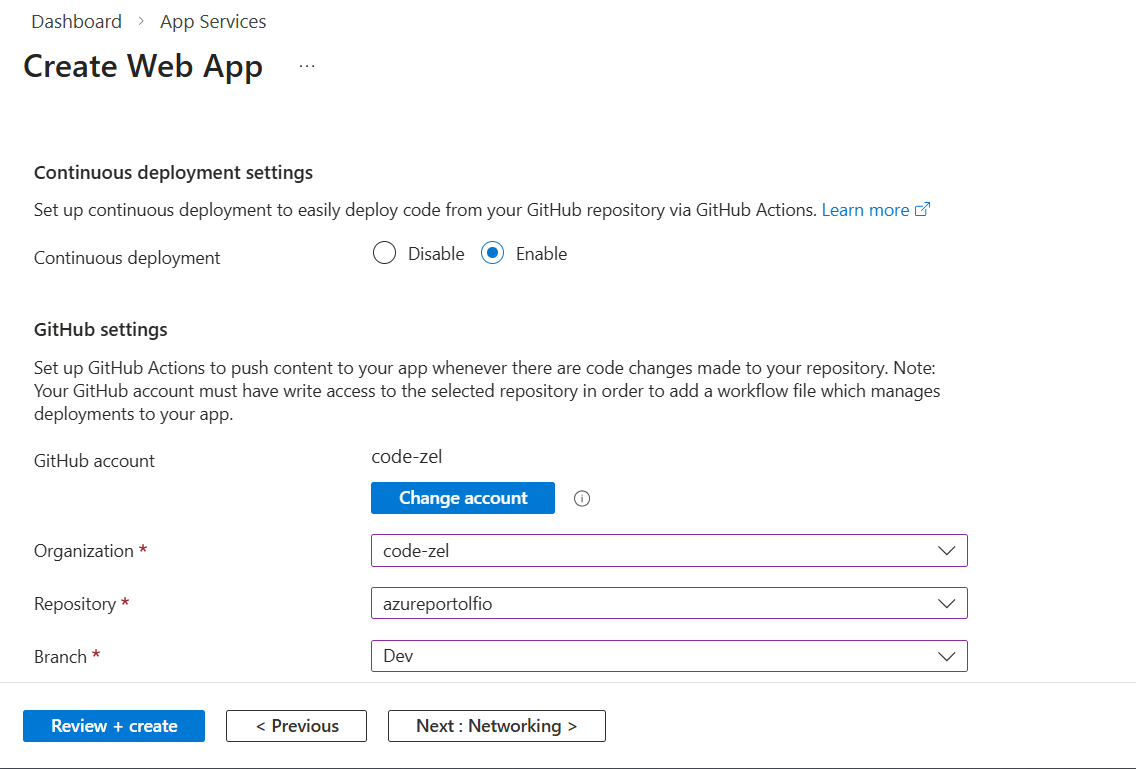
Task: Go back with the Previous button
Action: pyautogui.click(x=296, y=726)
